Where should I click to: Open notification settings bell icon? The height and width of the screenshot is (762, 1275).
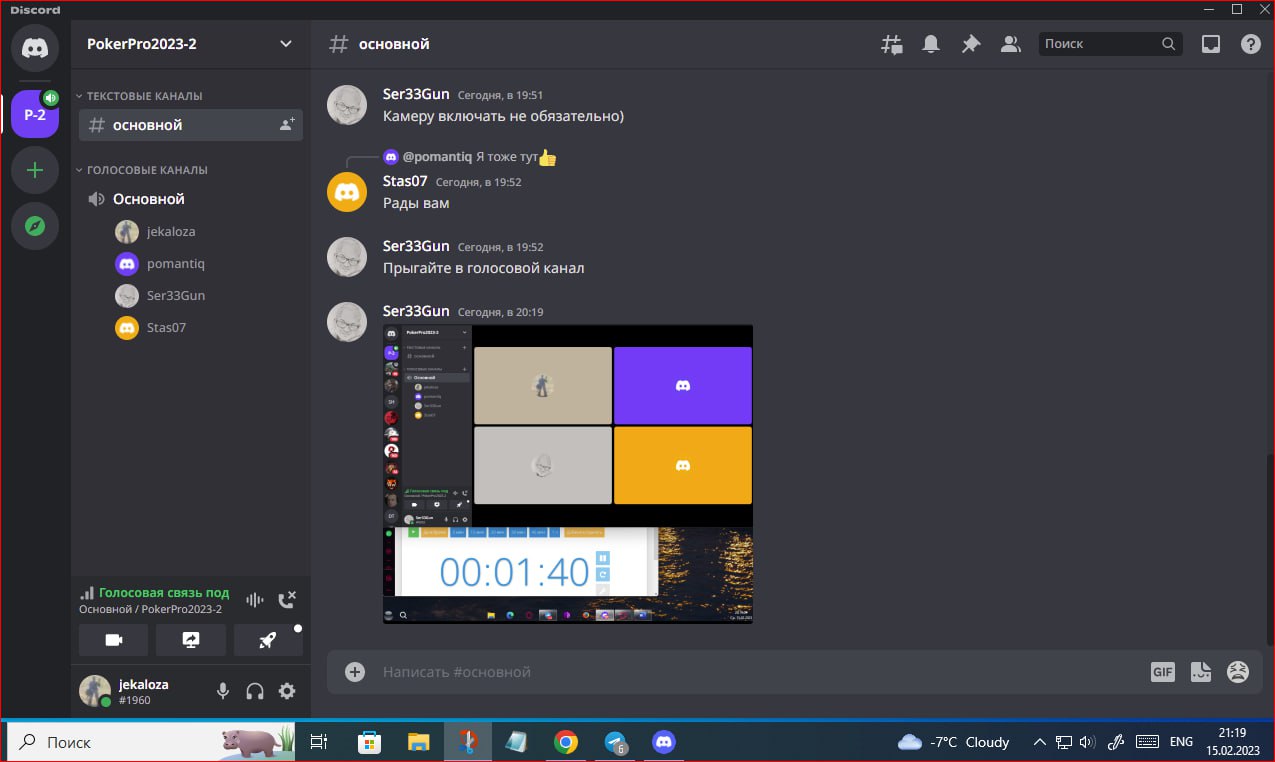pos(931,44)
